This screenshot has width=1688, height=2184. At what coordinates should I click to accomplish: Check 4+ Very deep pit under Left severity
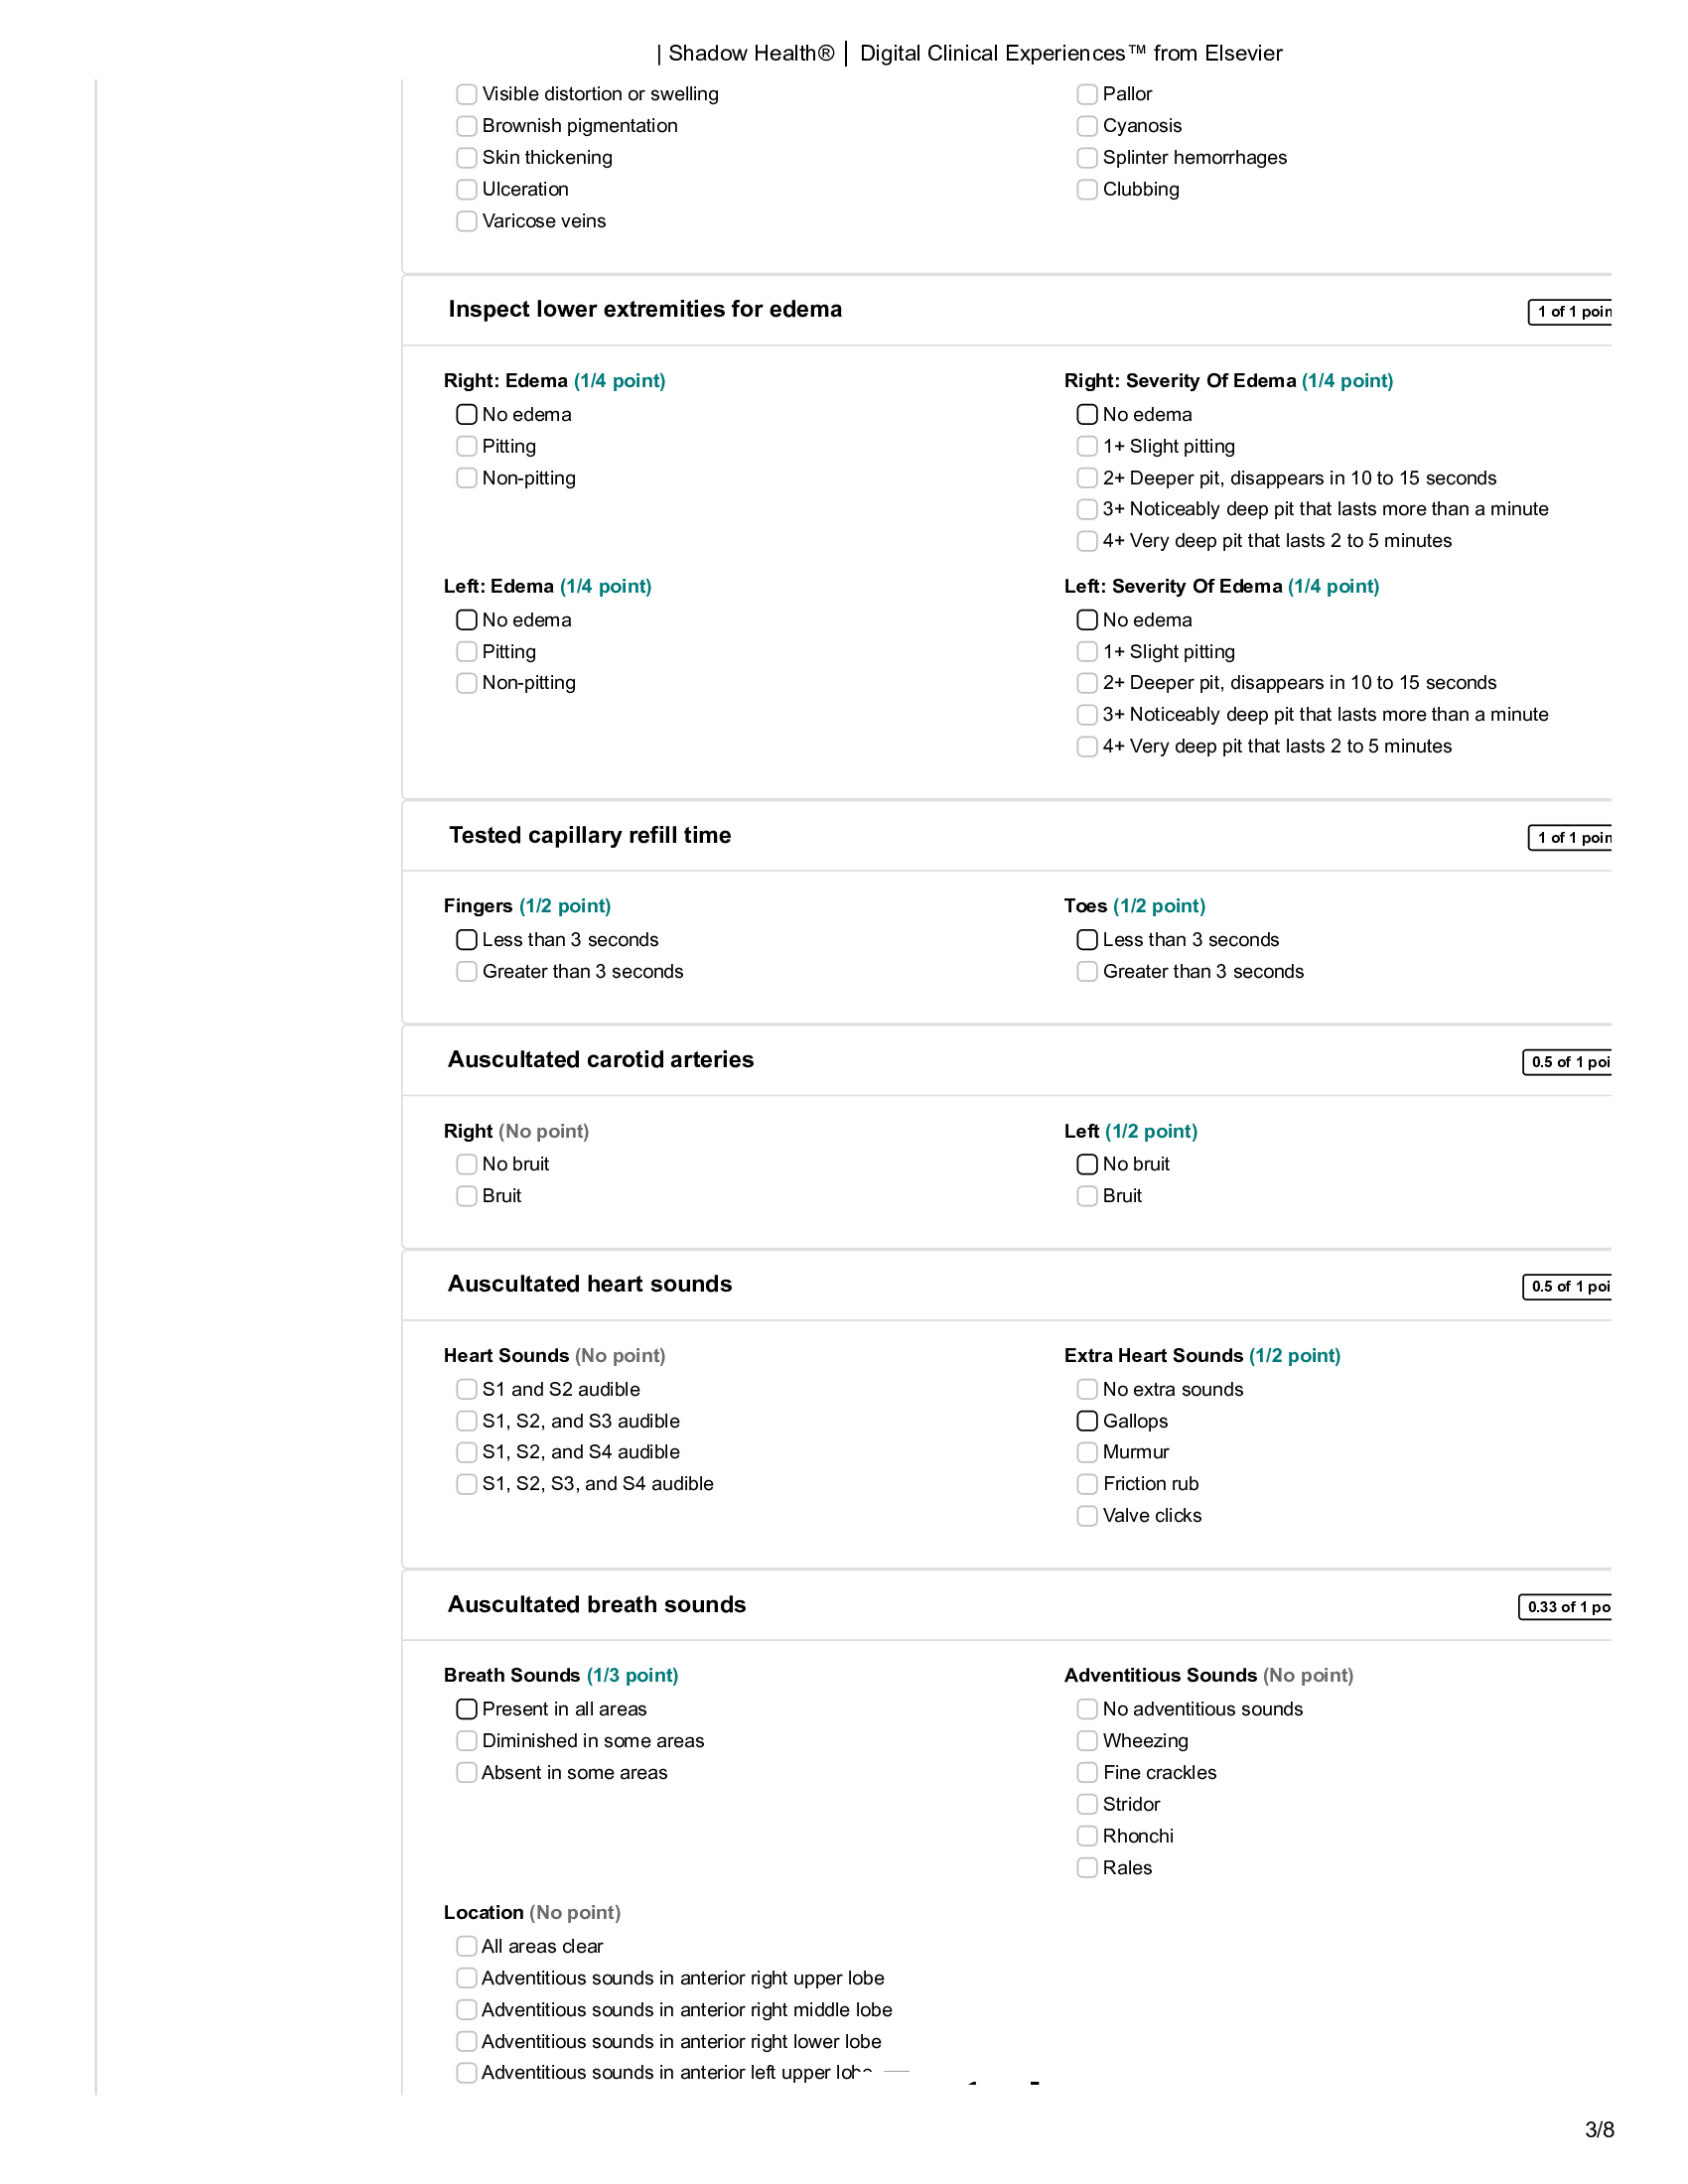pyautogui.click(x=1087, y=746)
